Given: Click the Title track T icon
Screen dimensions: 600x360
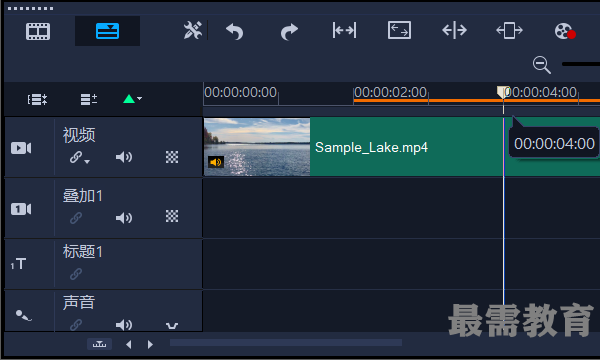Looking at the screenshot, I should [x=18, y=264].
